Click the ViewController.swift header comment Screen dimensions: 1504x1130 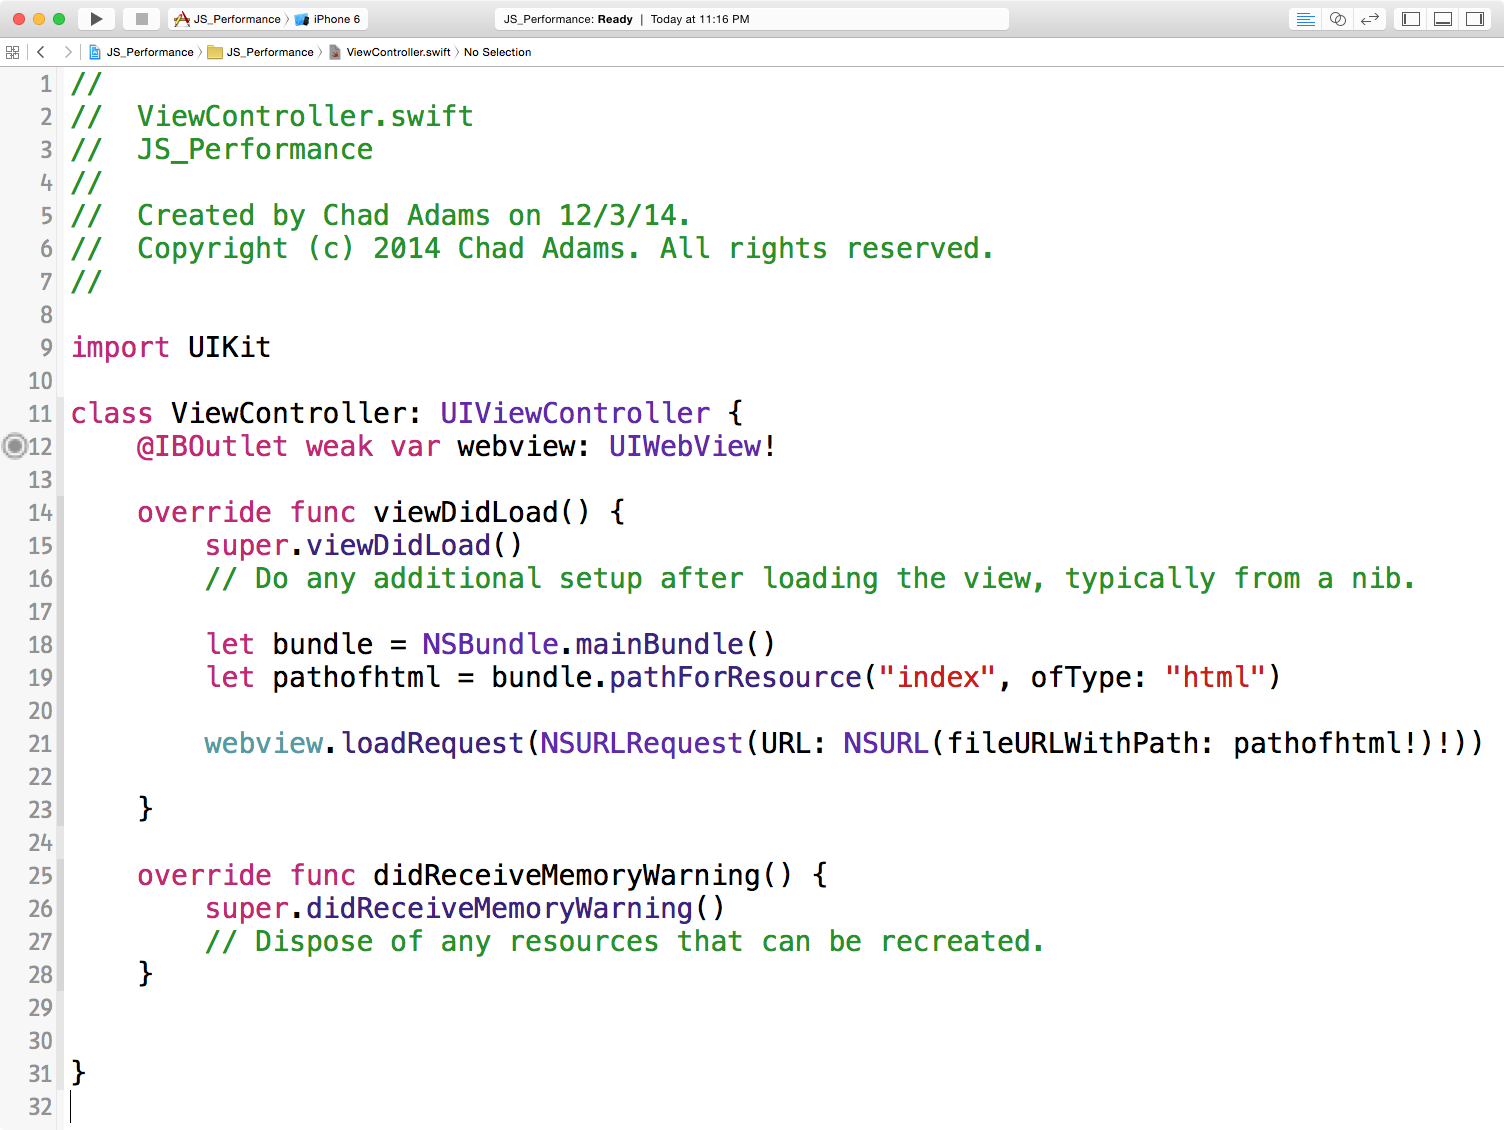click(x=305, y=116)
